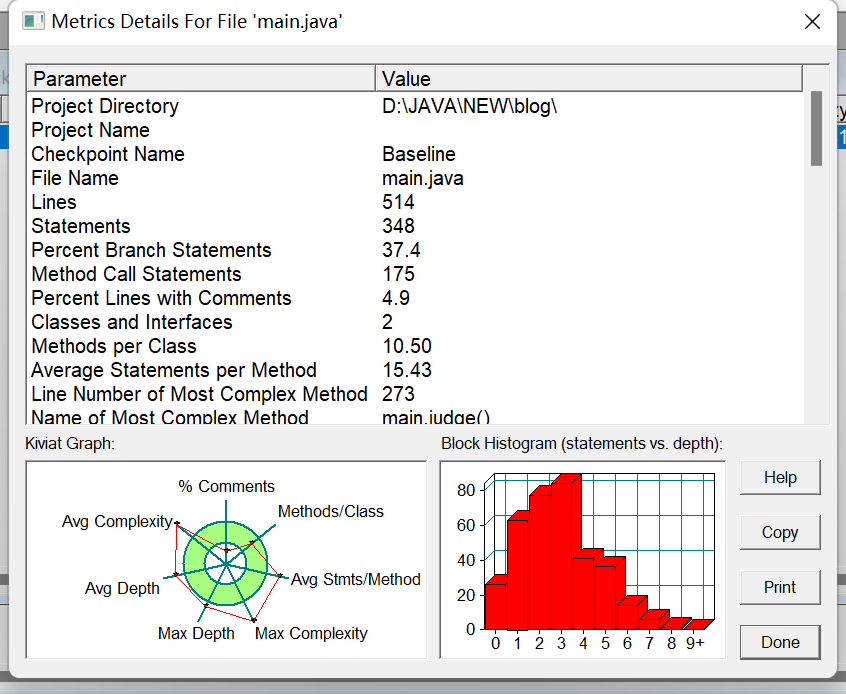Click the Methods/Class axis label
This screenshot has width=846, height=694.
tap(331, 512)
